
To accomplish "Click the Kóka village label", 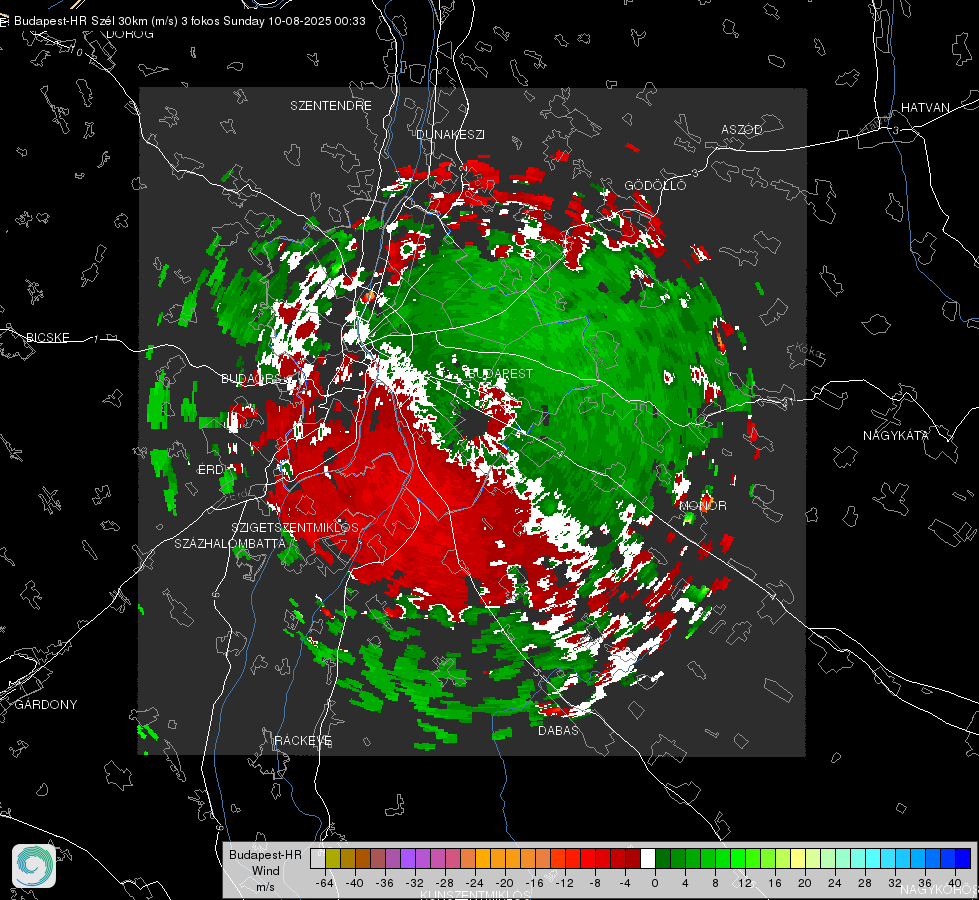I will click(x=808, y=351).
